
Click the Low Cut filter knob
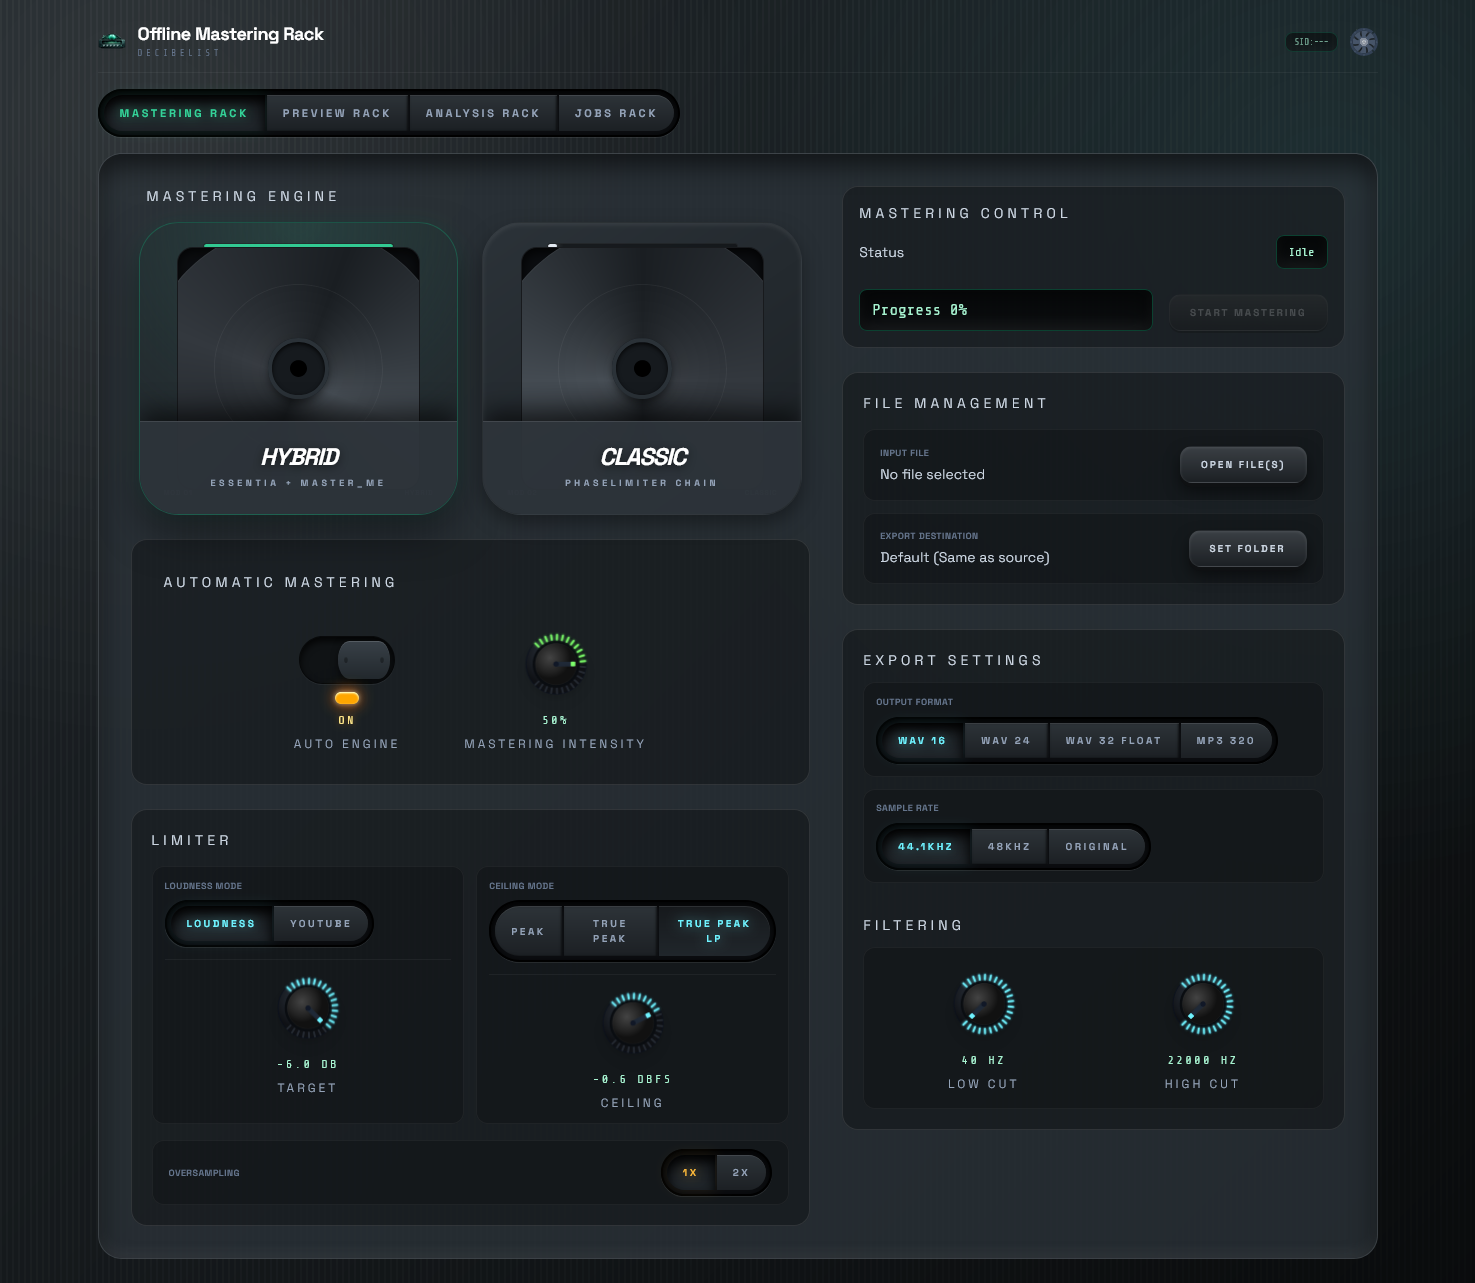pyautogui.click(x=986, y=1003)
